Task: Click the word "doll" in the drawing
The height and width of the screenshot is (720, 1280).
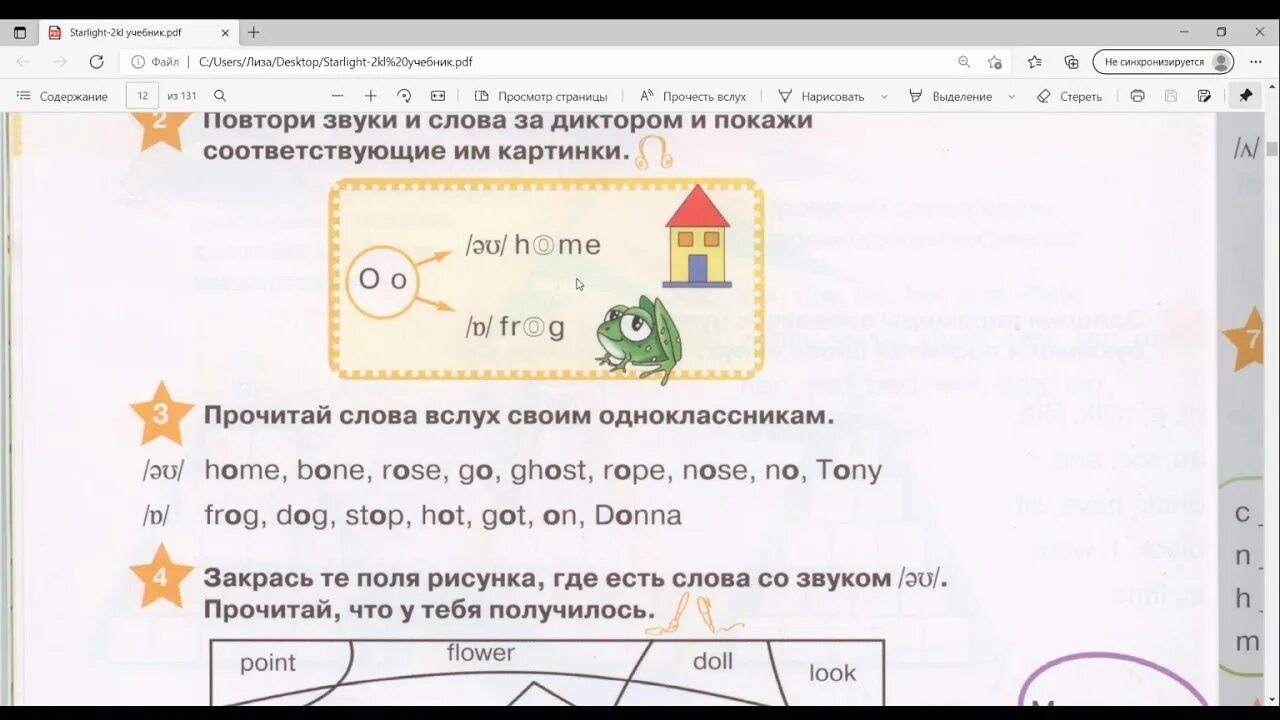Action: coord(713,661)
